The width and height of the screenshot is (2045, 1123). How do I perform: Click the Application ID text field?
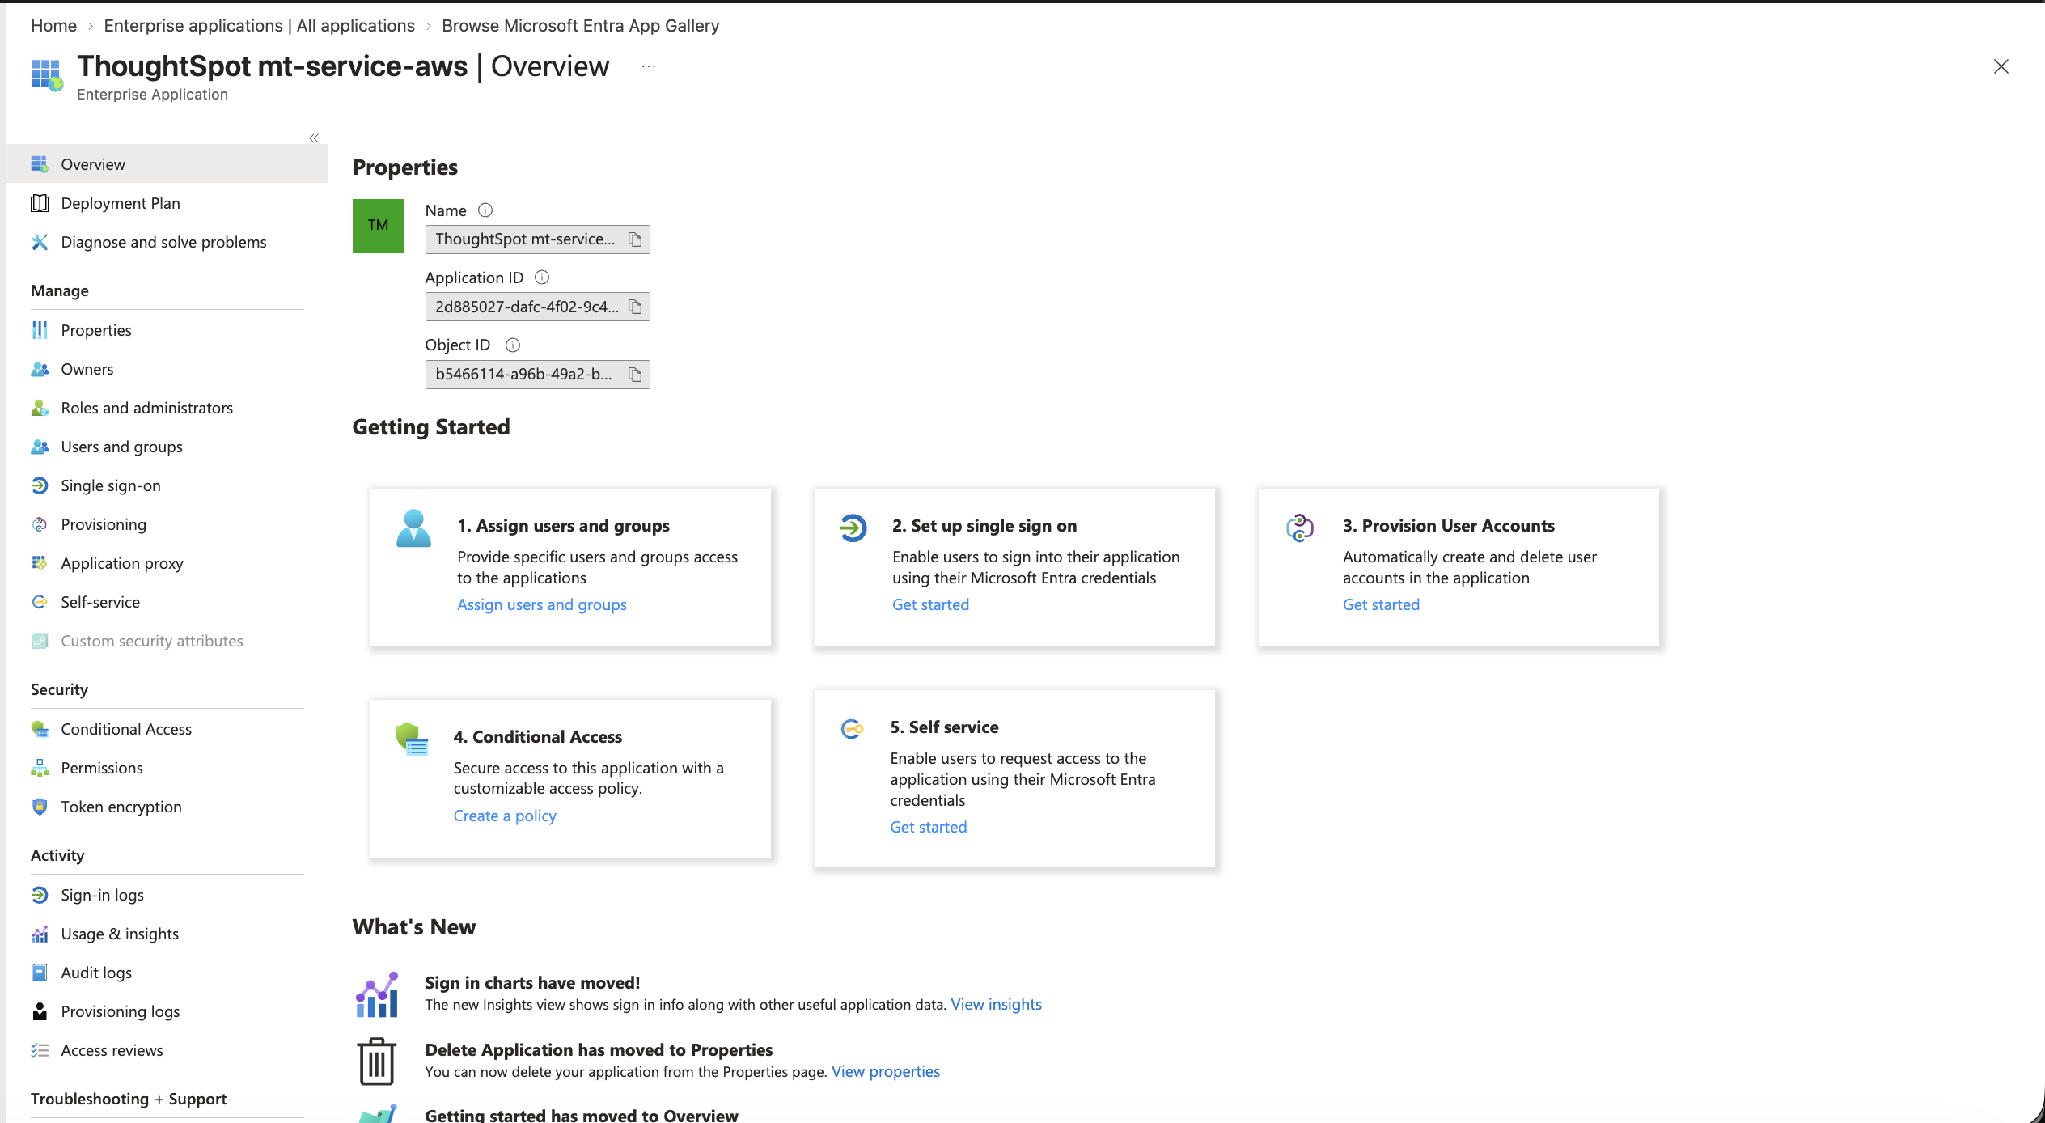coord(538,306)
